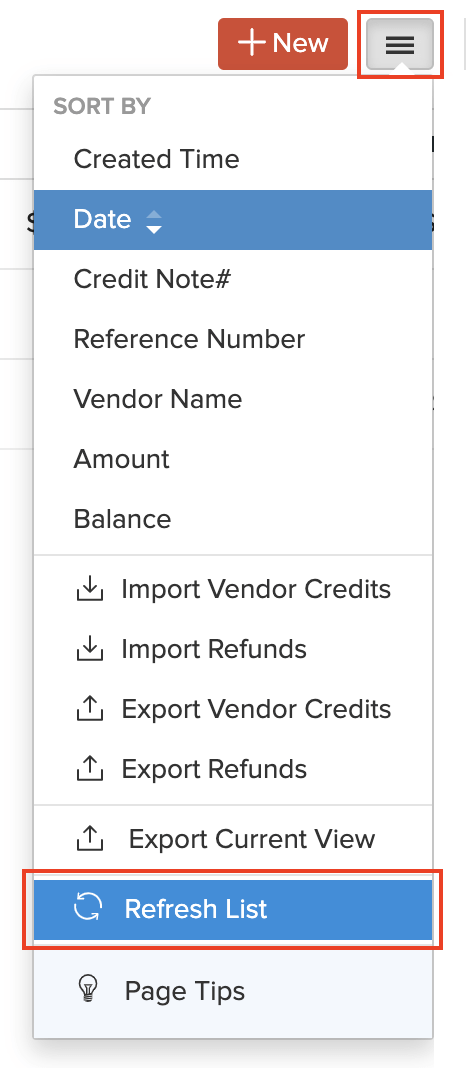The height and width of the screenshot is (1068, 470).
Task: Click the Export Current View upload icon
Action: 89,838
